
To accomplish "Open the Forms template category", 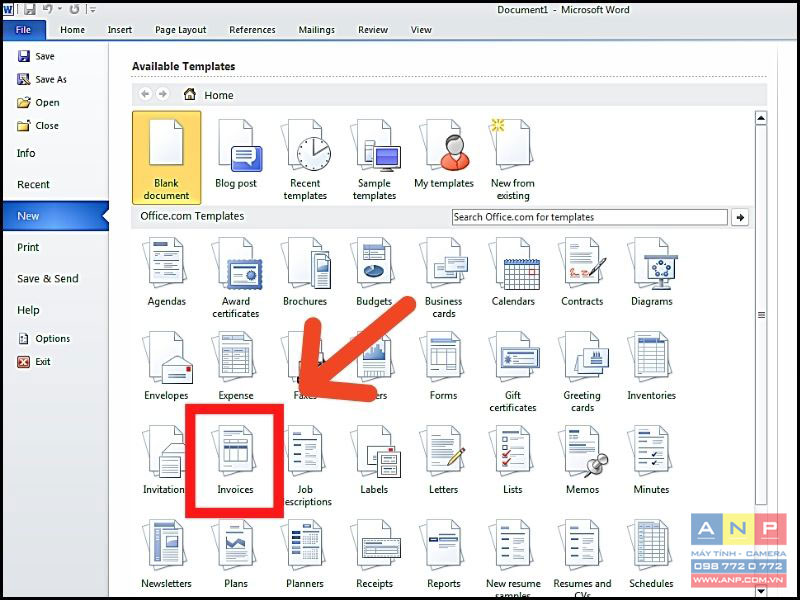I will [x=443, y=366].
